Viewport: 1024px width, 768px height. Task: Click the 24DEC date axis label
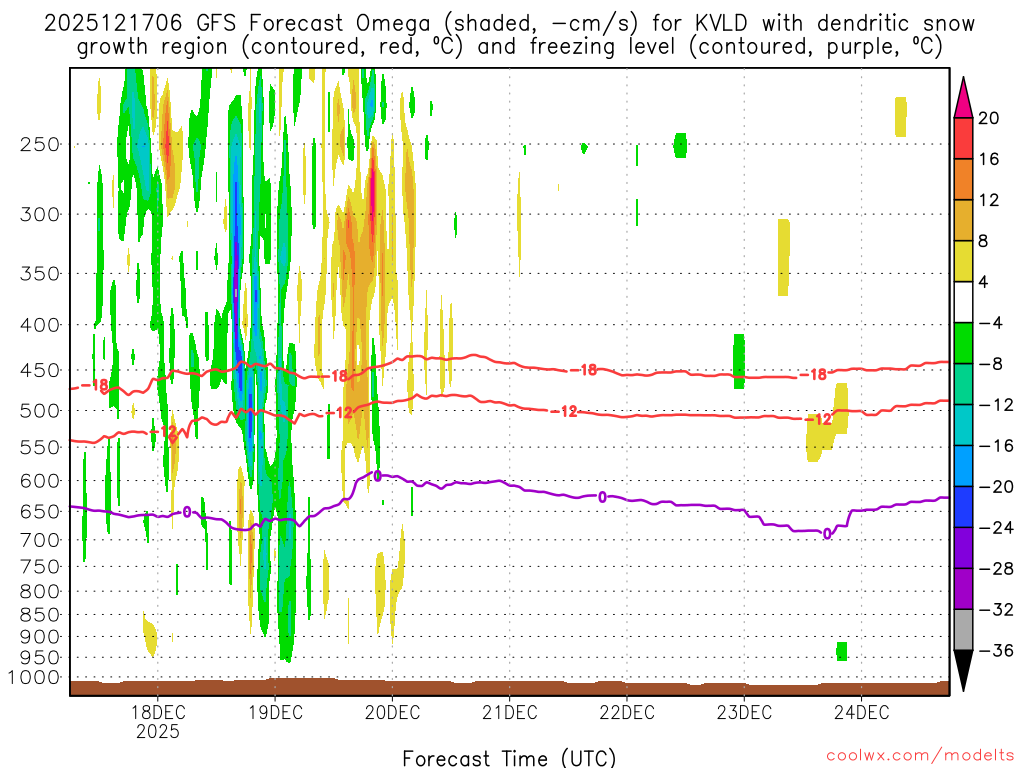coord(861,712)
